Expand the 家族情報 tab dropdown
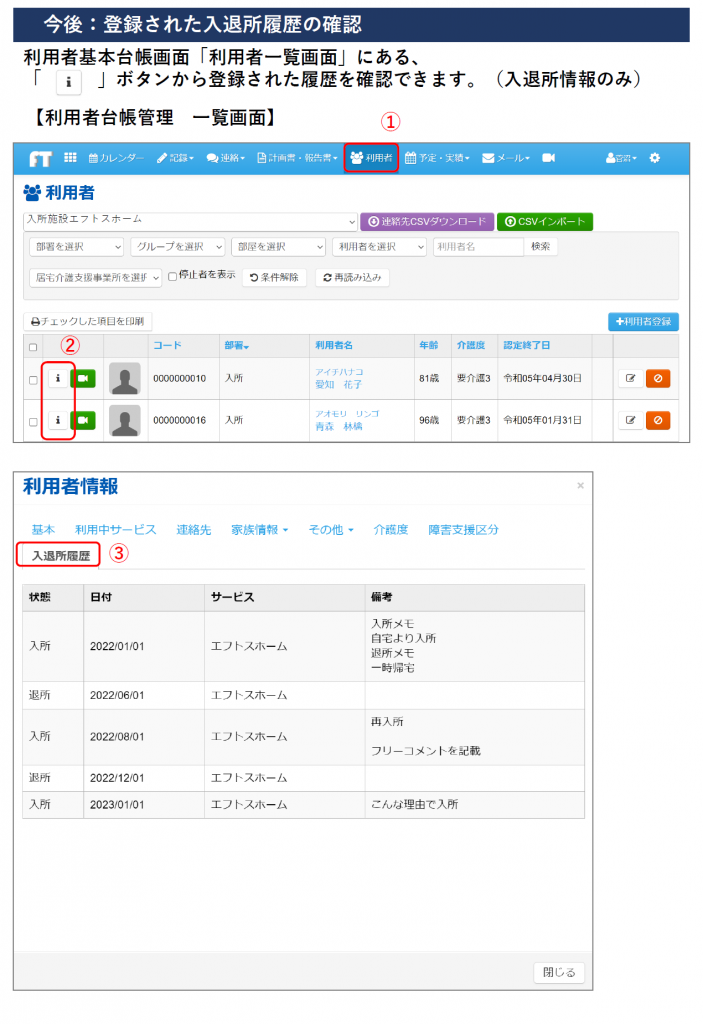This screenshot has width=703, height=1024. click(259, 530)
